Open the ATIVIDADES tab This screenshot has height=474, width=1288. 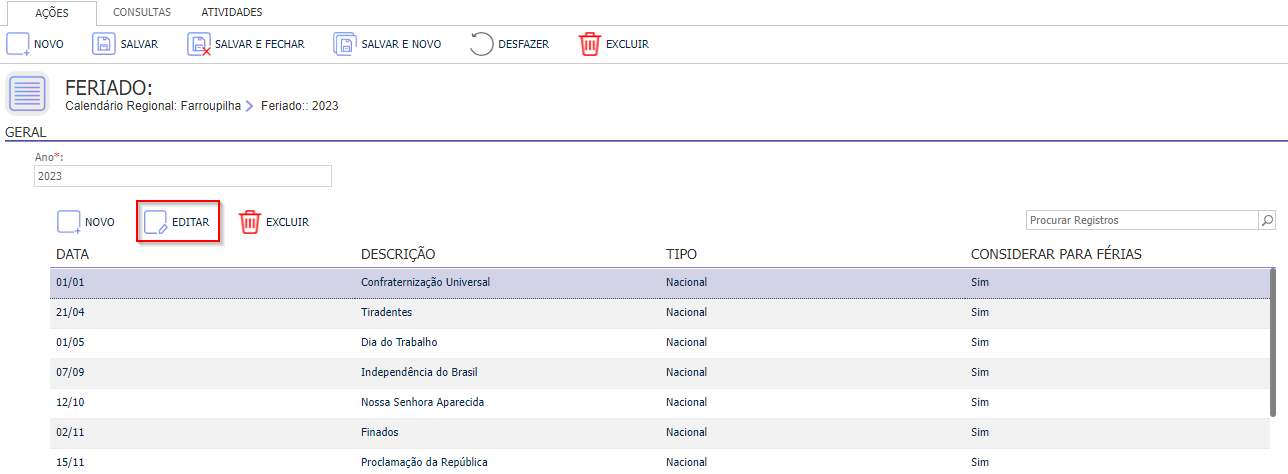click(x=232, y=12)
